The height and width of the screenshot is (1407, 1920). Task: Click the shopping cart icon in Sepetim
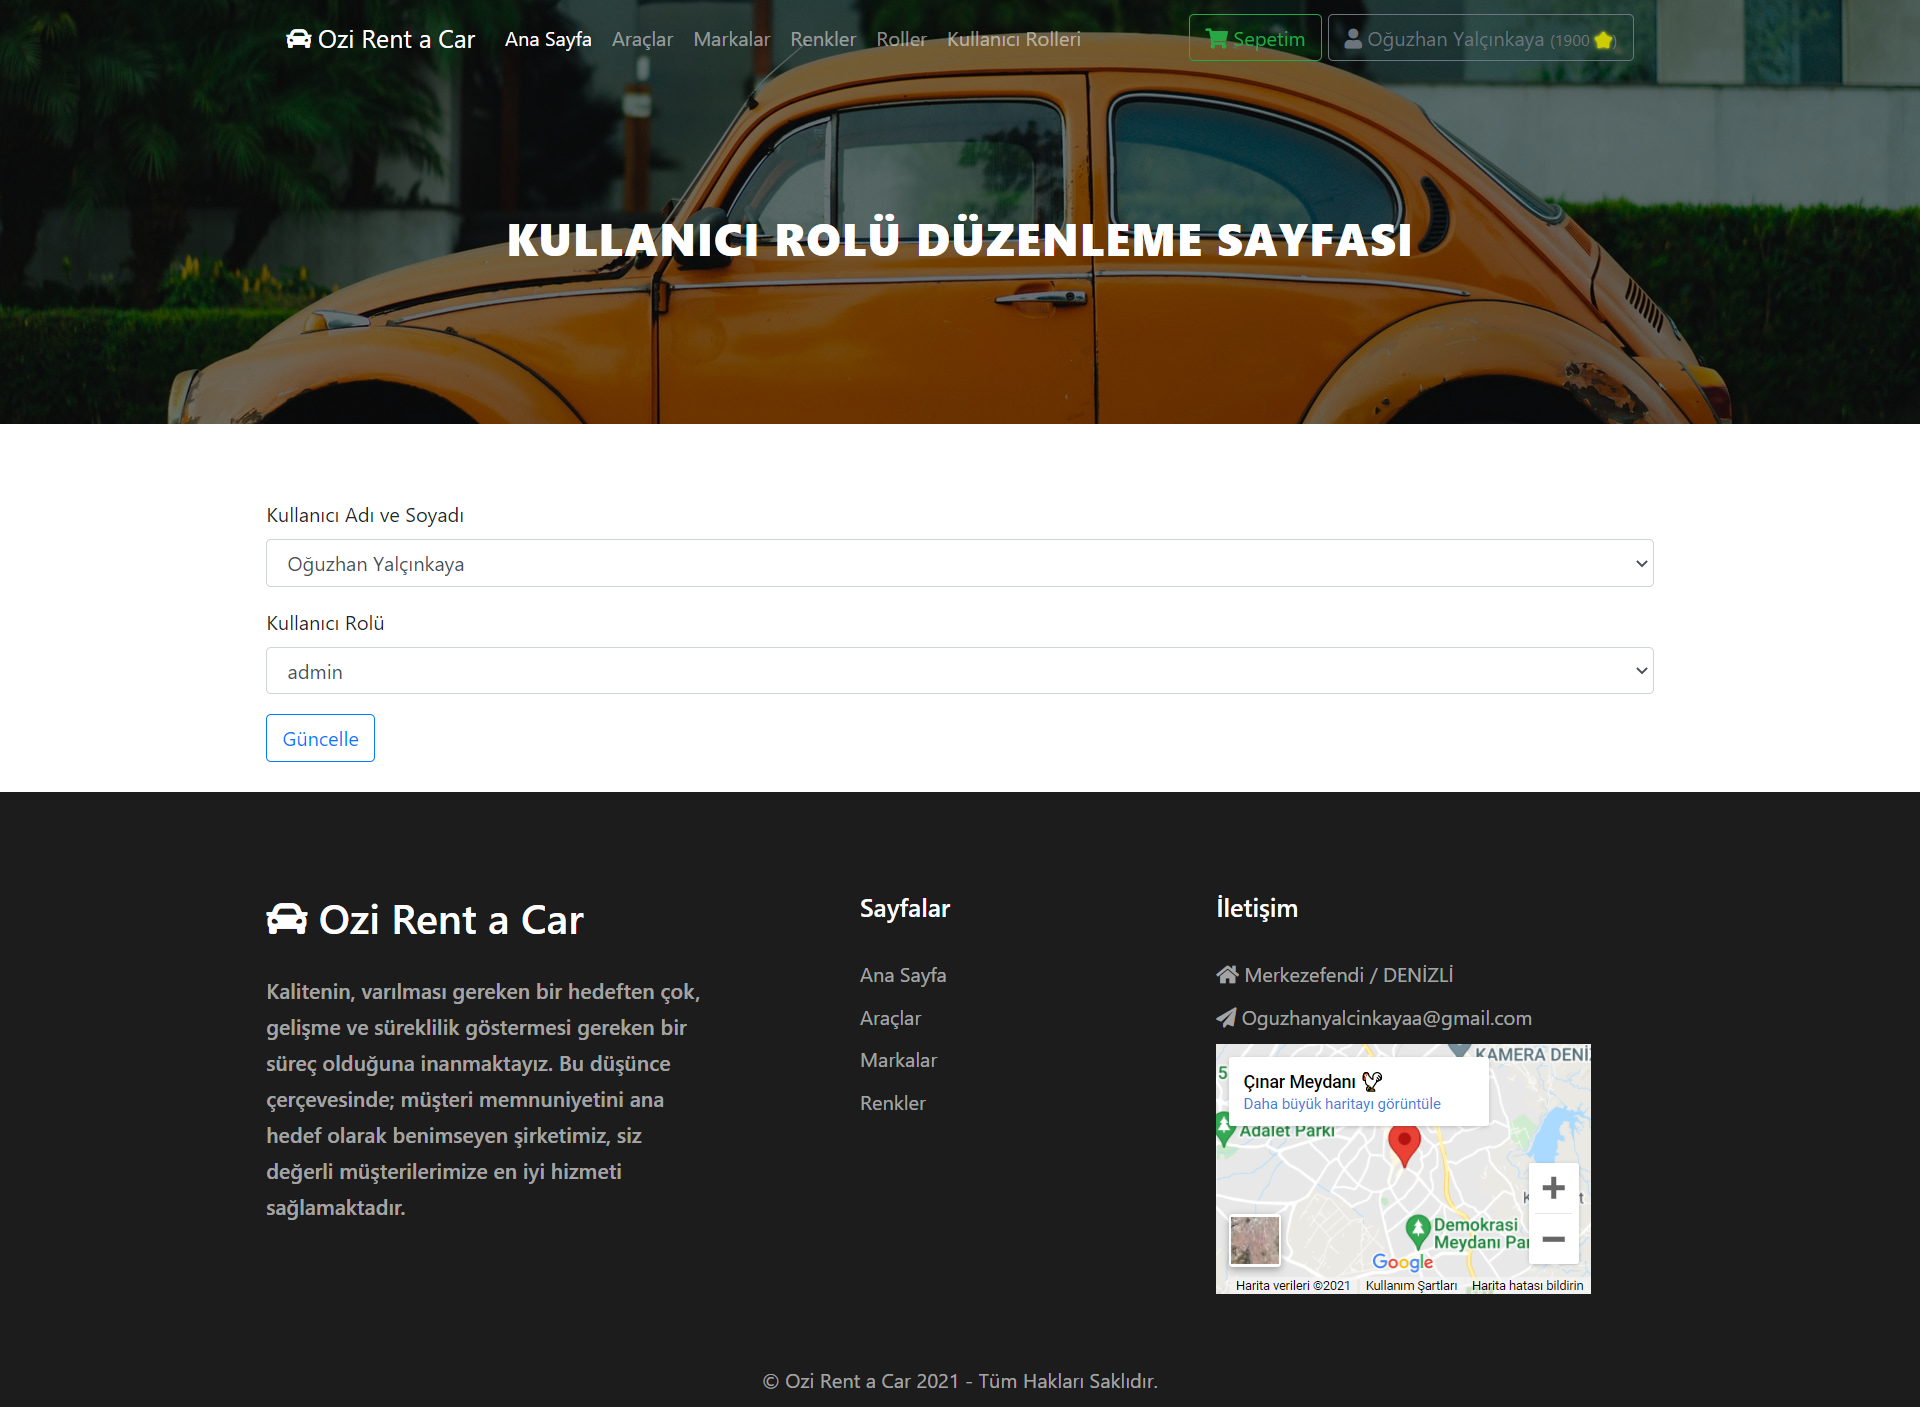point(1216,39)
